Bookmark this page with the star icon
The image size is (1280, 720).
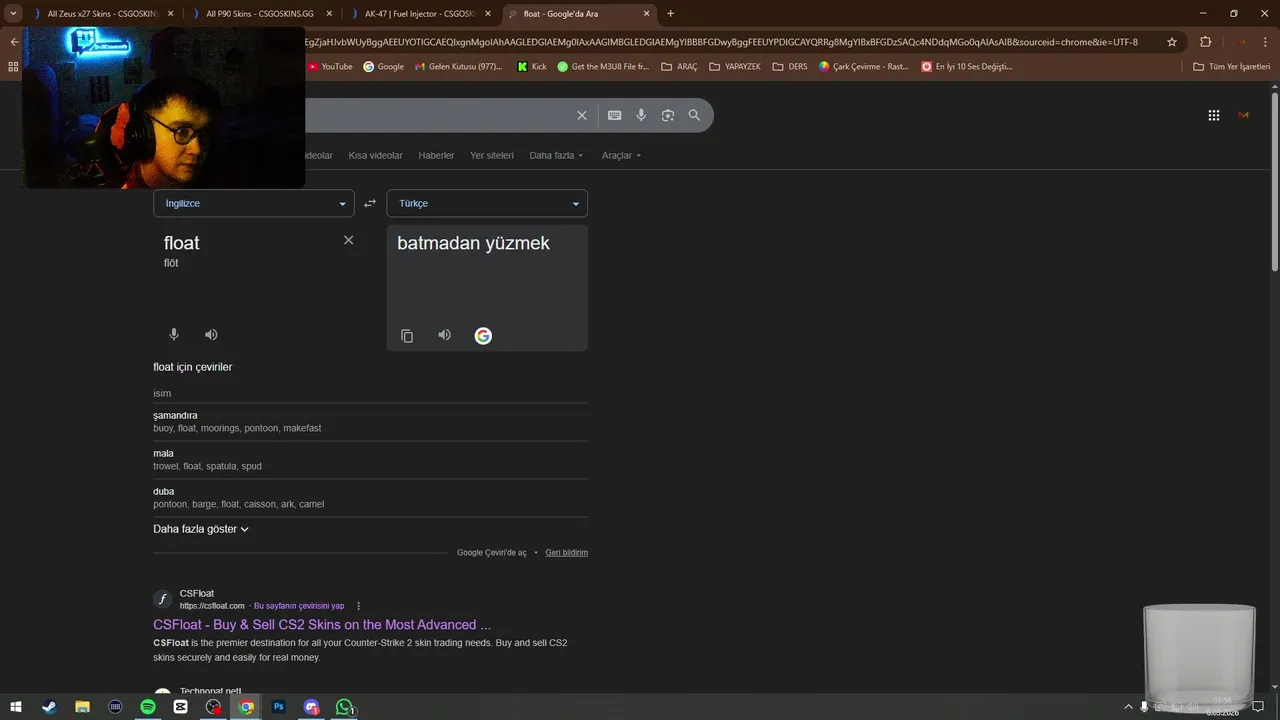1172,42
